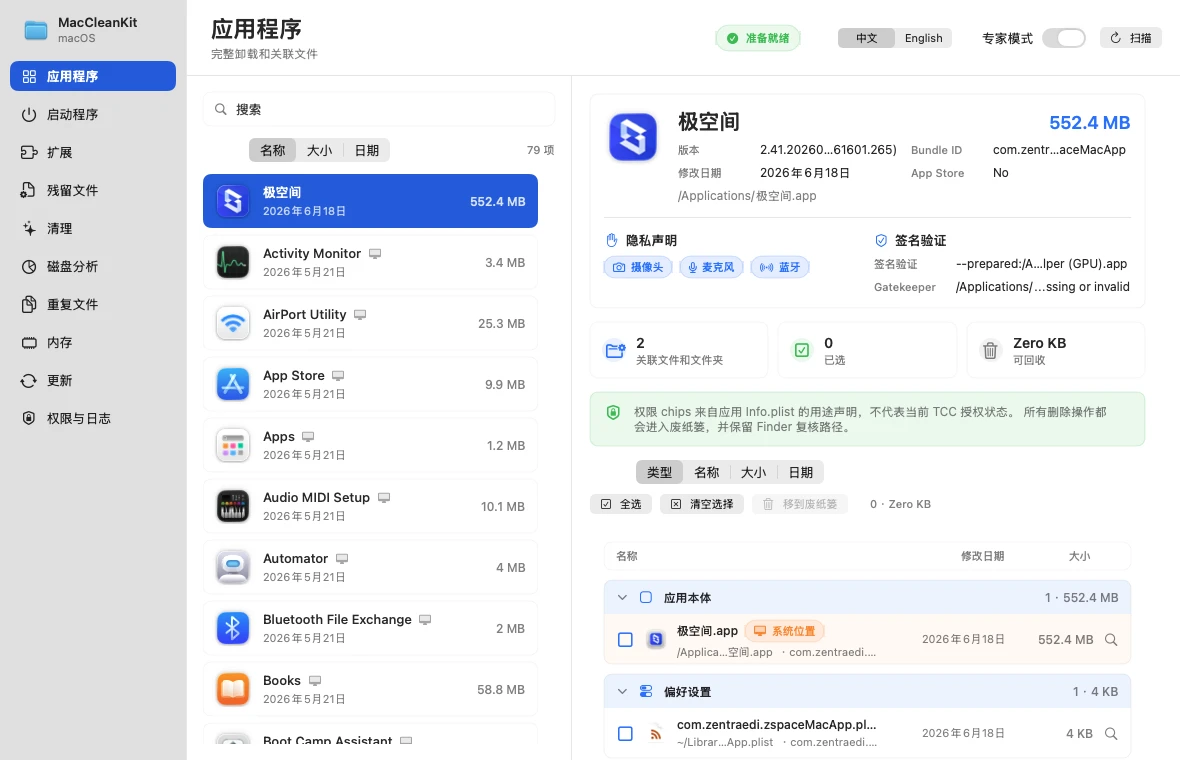Click the 全选 button
1180x760 pixels.
[x=622, y=504]
